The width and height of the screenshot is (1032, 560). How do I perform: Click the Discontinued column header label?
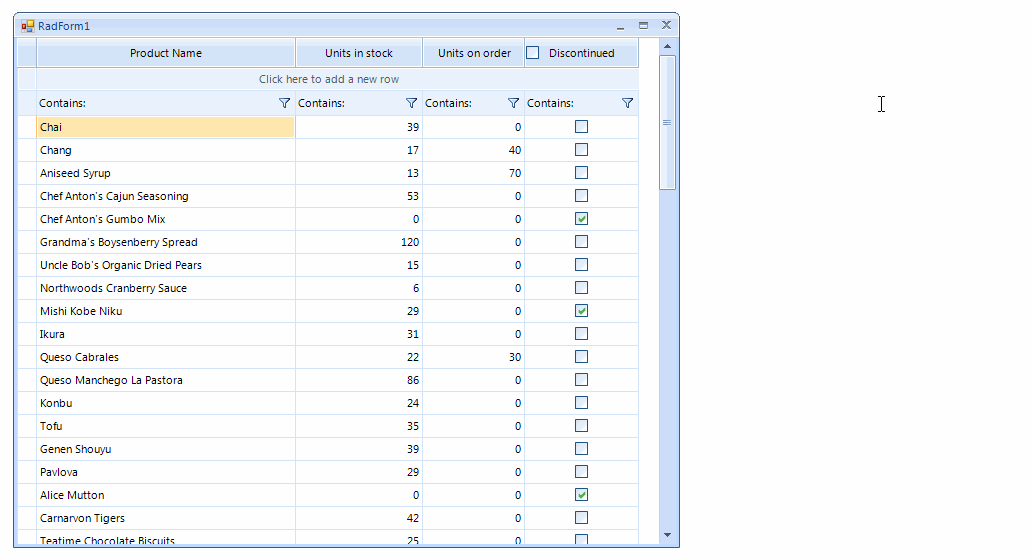click(x=582, y=53)
